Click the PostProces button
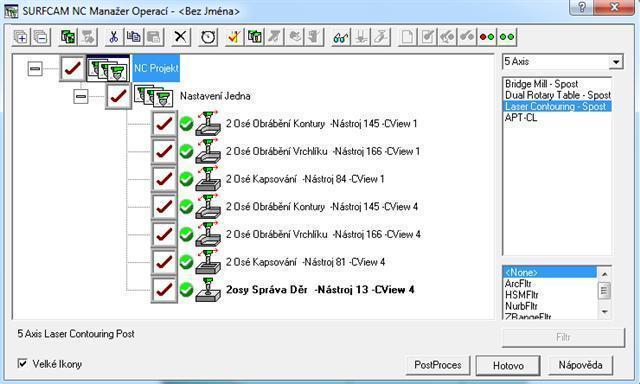Viewport: 640px width, 384px height. click(438, 365)
